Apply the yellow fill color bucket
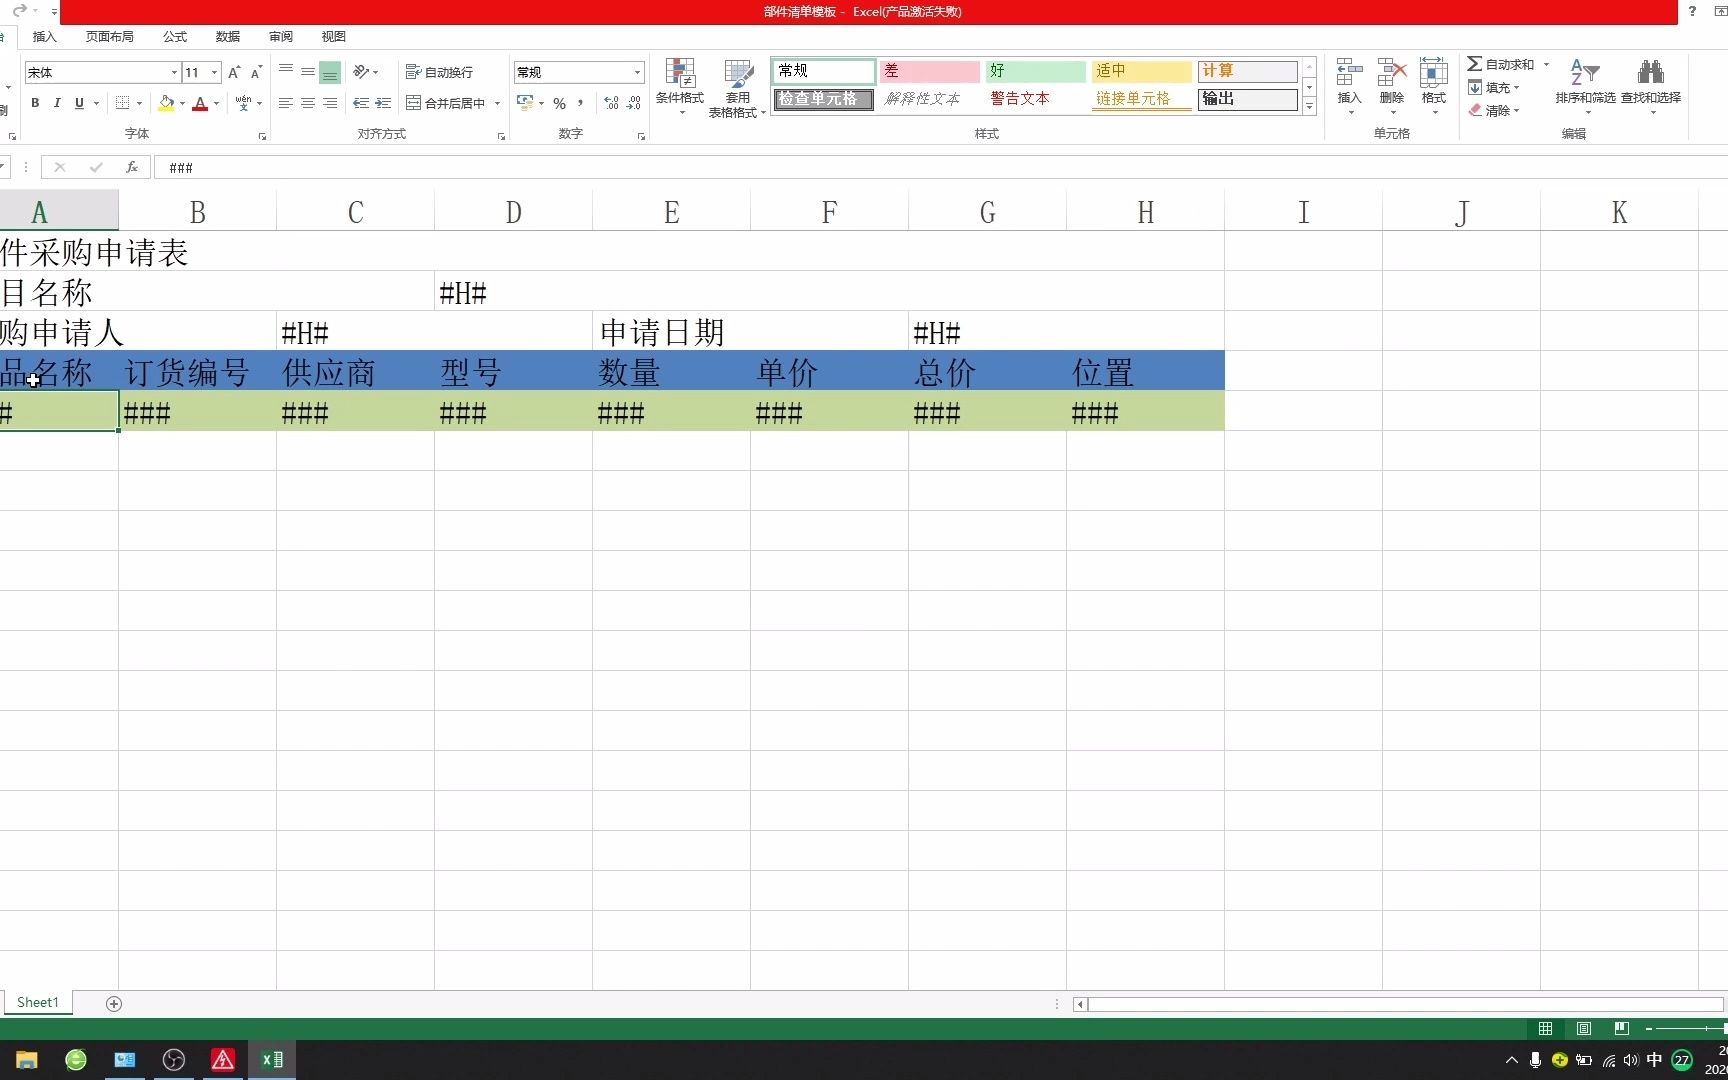The height and width of the screenshot is (1080, 1728). tap(166, 103)
